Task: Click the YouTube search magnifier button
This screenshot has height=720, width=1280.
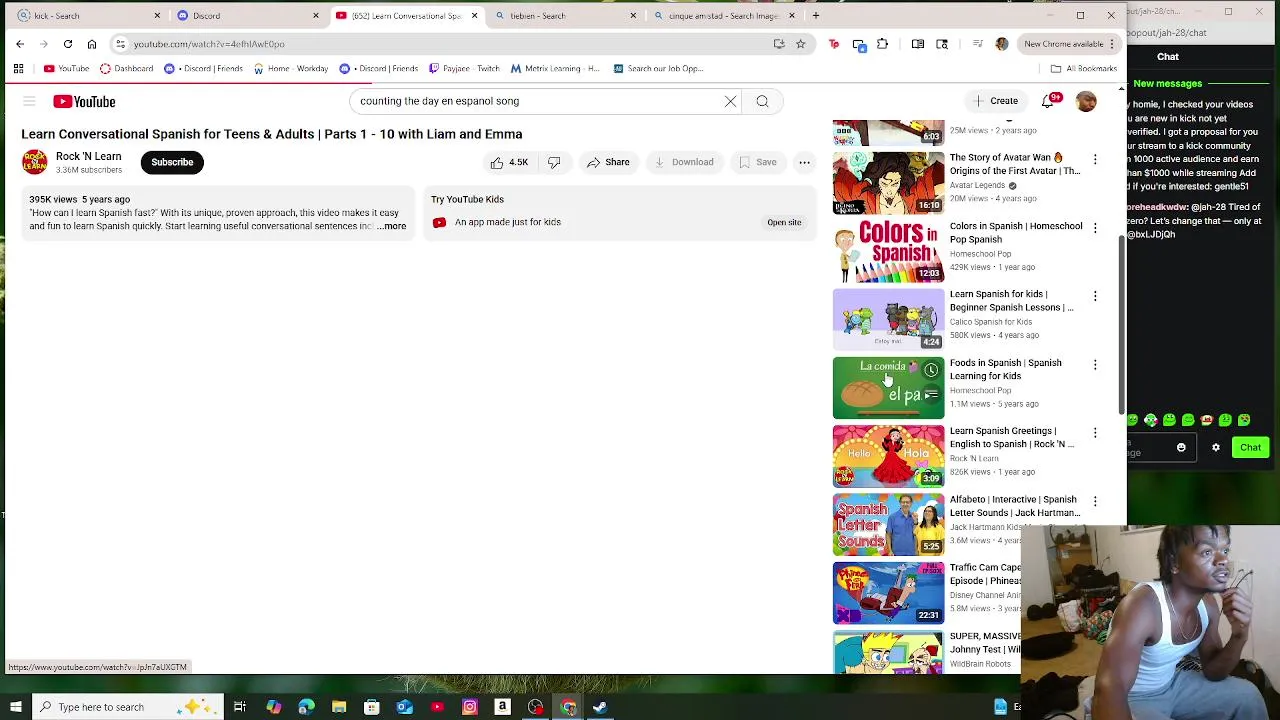Action: (762, 101)
